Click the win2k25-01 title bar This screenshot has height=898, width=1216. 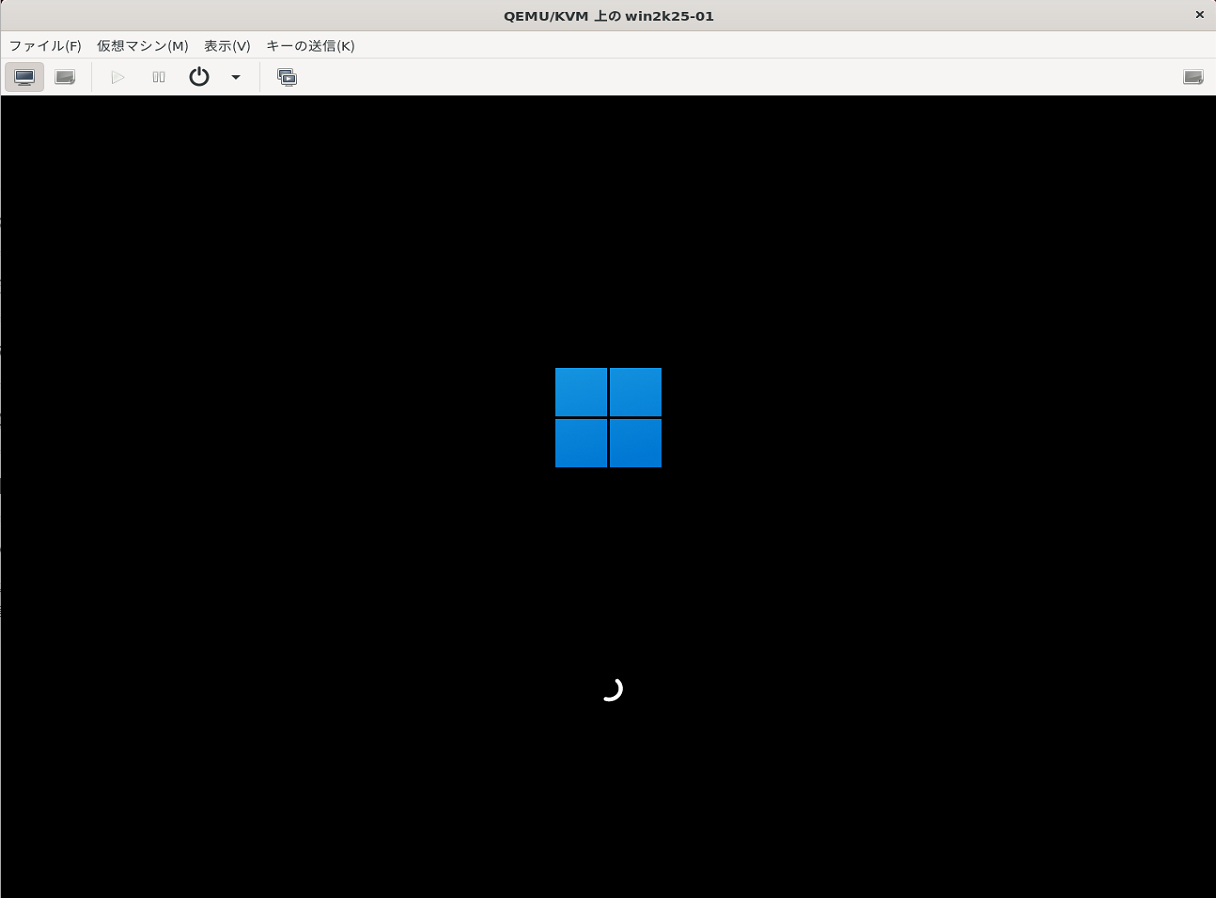point(608,15)
